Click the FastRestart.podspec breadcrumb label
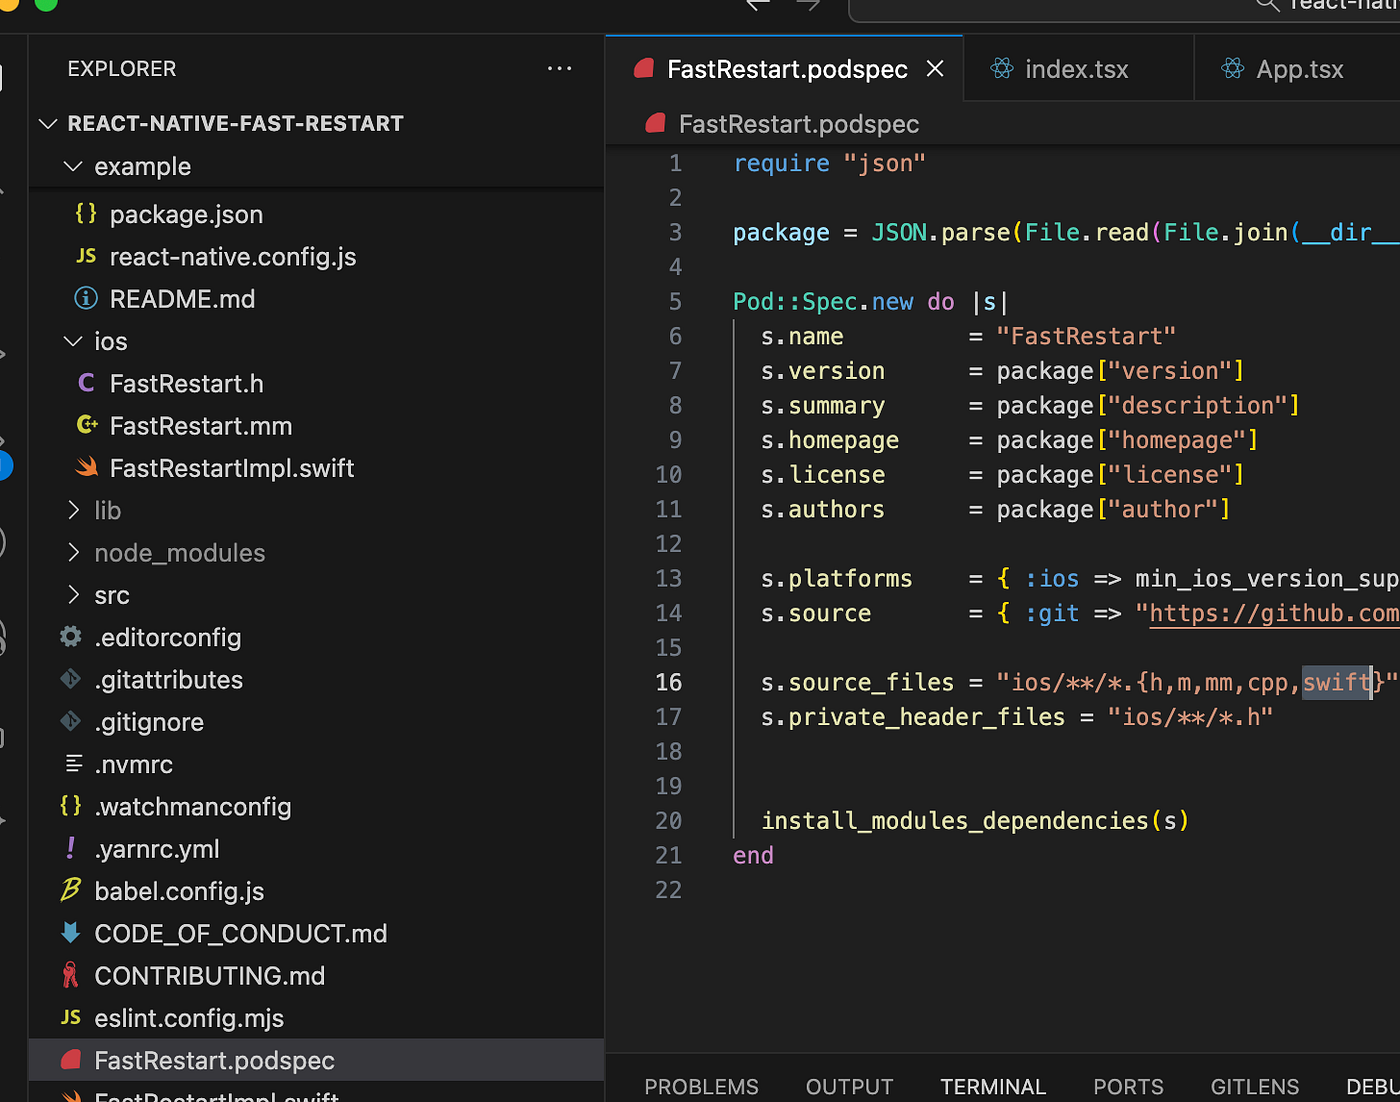The image size is (1400, 1102). pyautogui.click(x=798, y=124)
